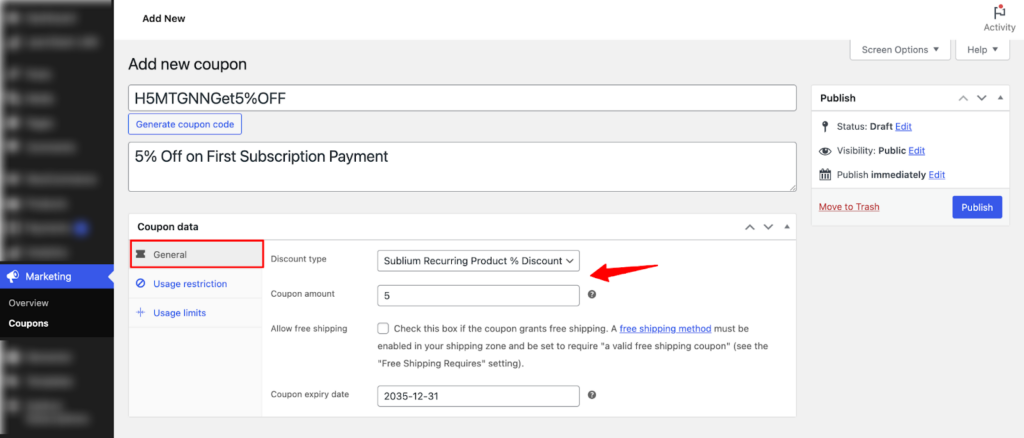The image size is (1024, 438).
Task: Expand the Screen Options panel
Action: 900,49
